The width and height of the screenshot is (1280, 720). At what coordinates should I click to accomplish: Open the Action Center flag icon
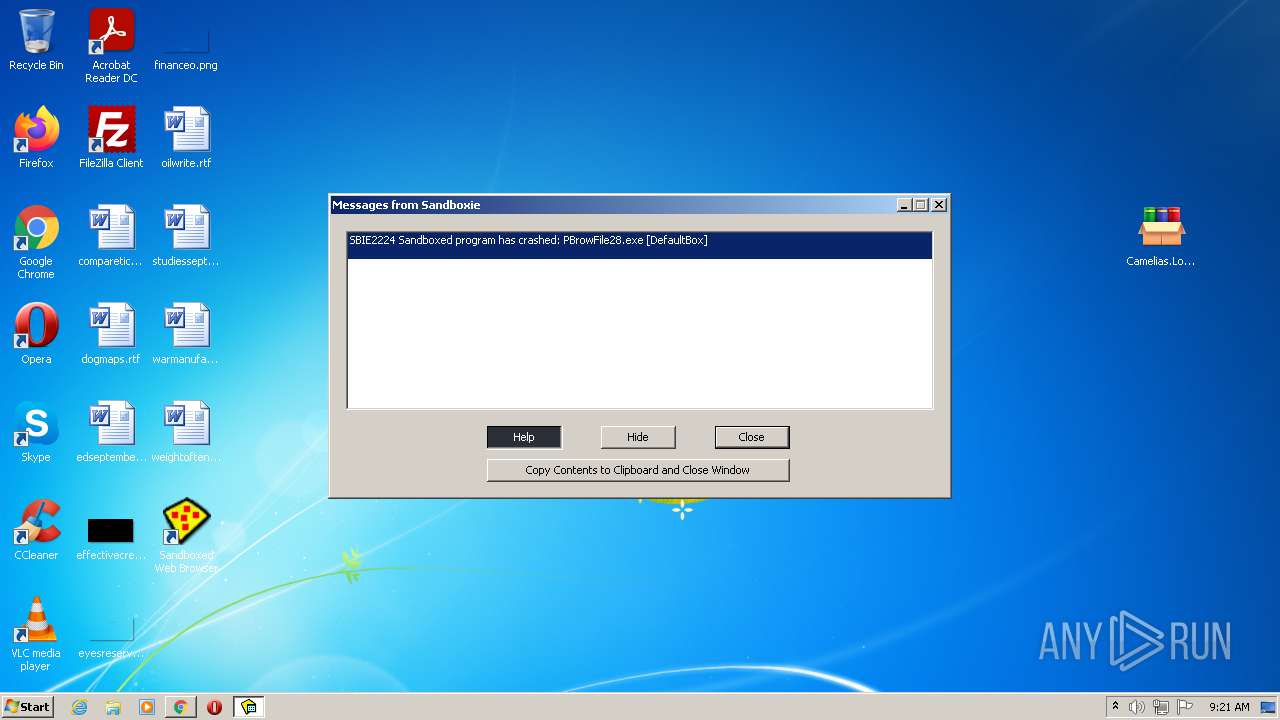click(1185, 707)
